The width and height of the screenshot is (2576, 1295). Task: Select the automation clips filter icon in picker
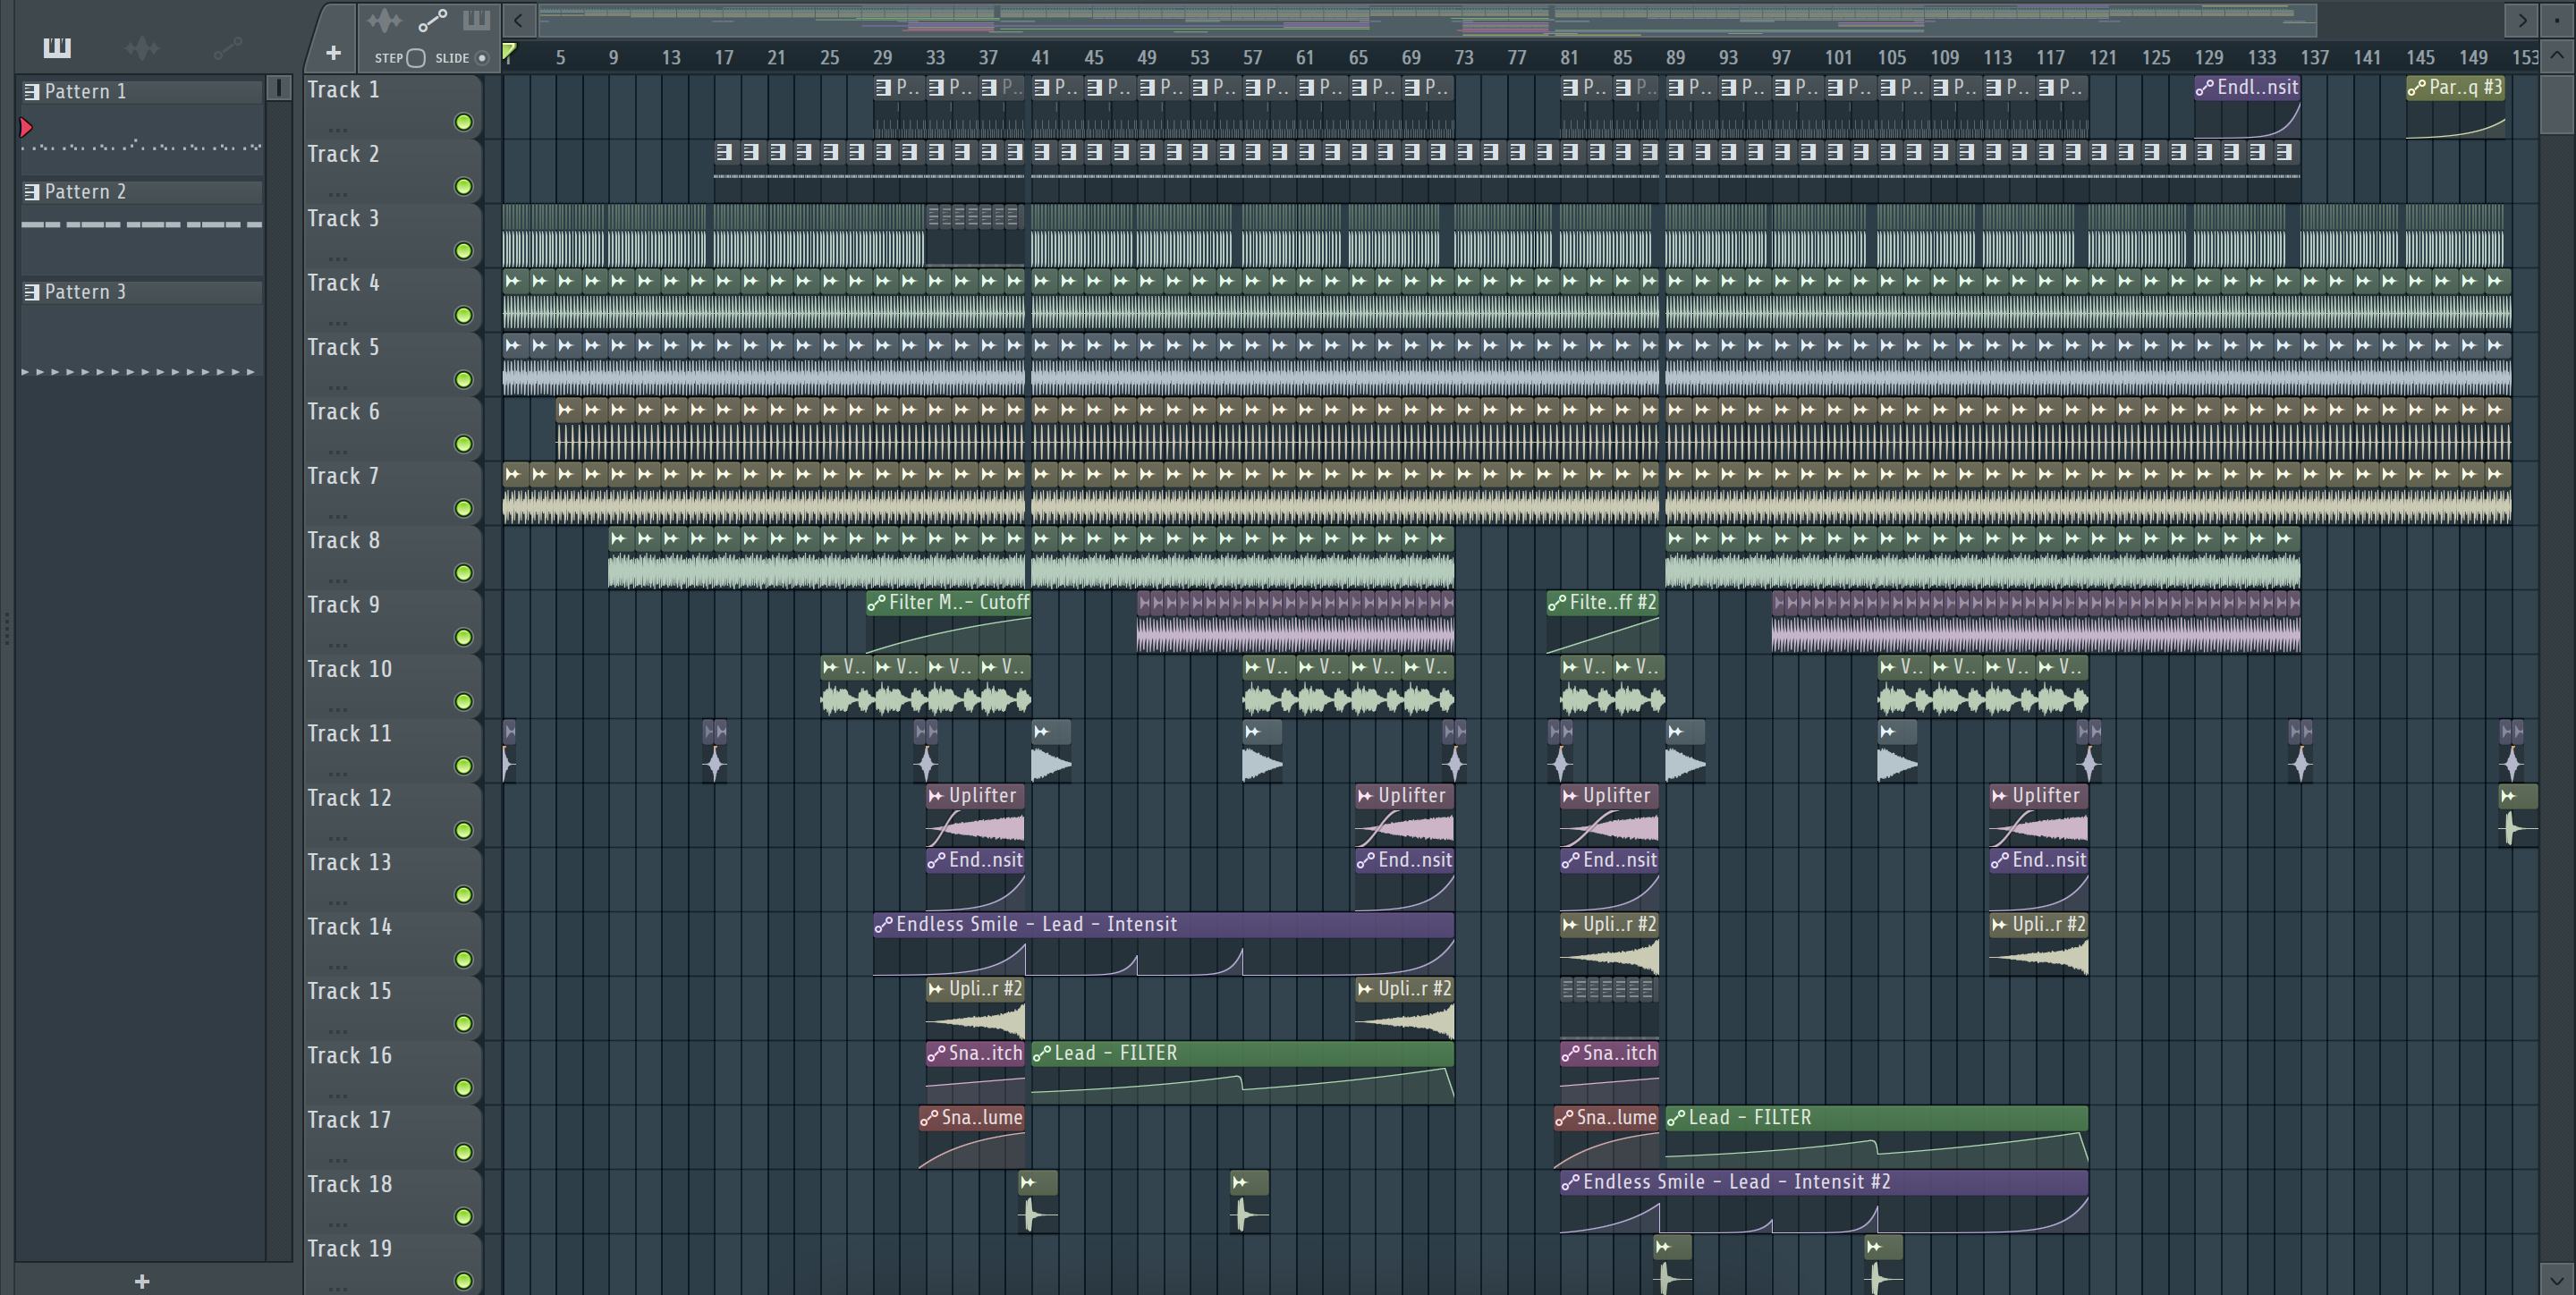[x=228, y=47]
